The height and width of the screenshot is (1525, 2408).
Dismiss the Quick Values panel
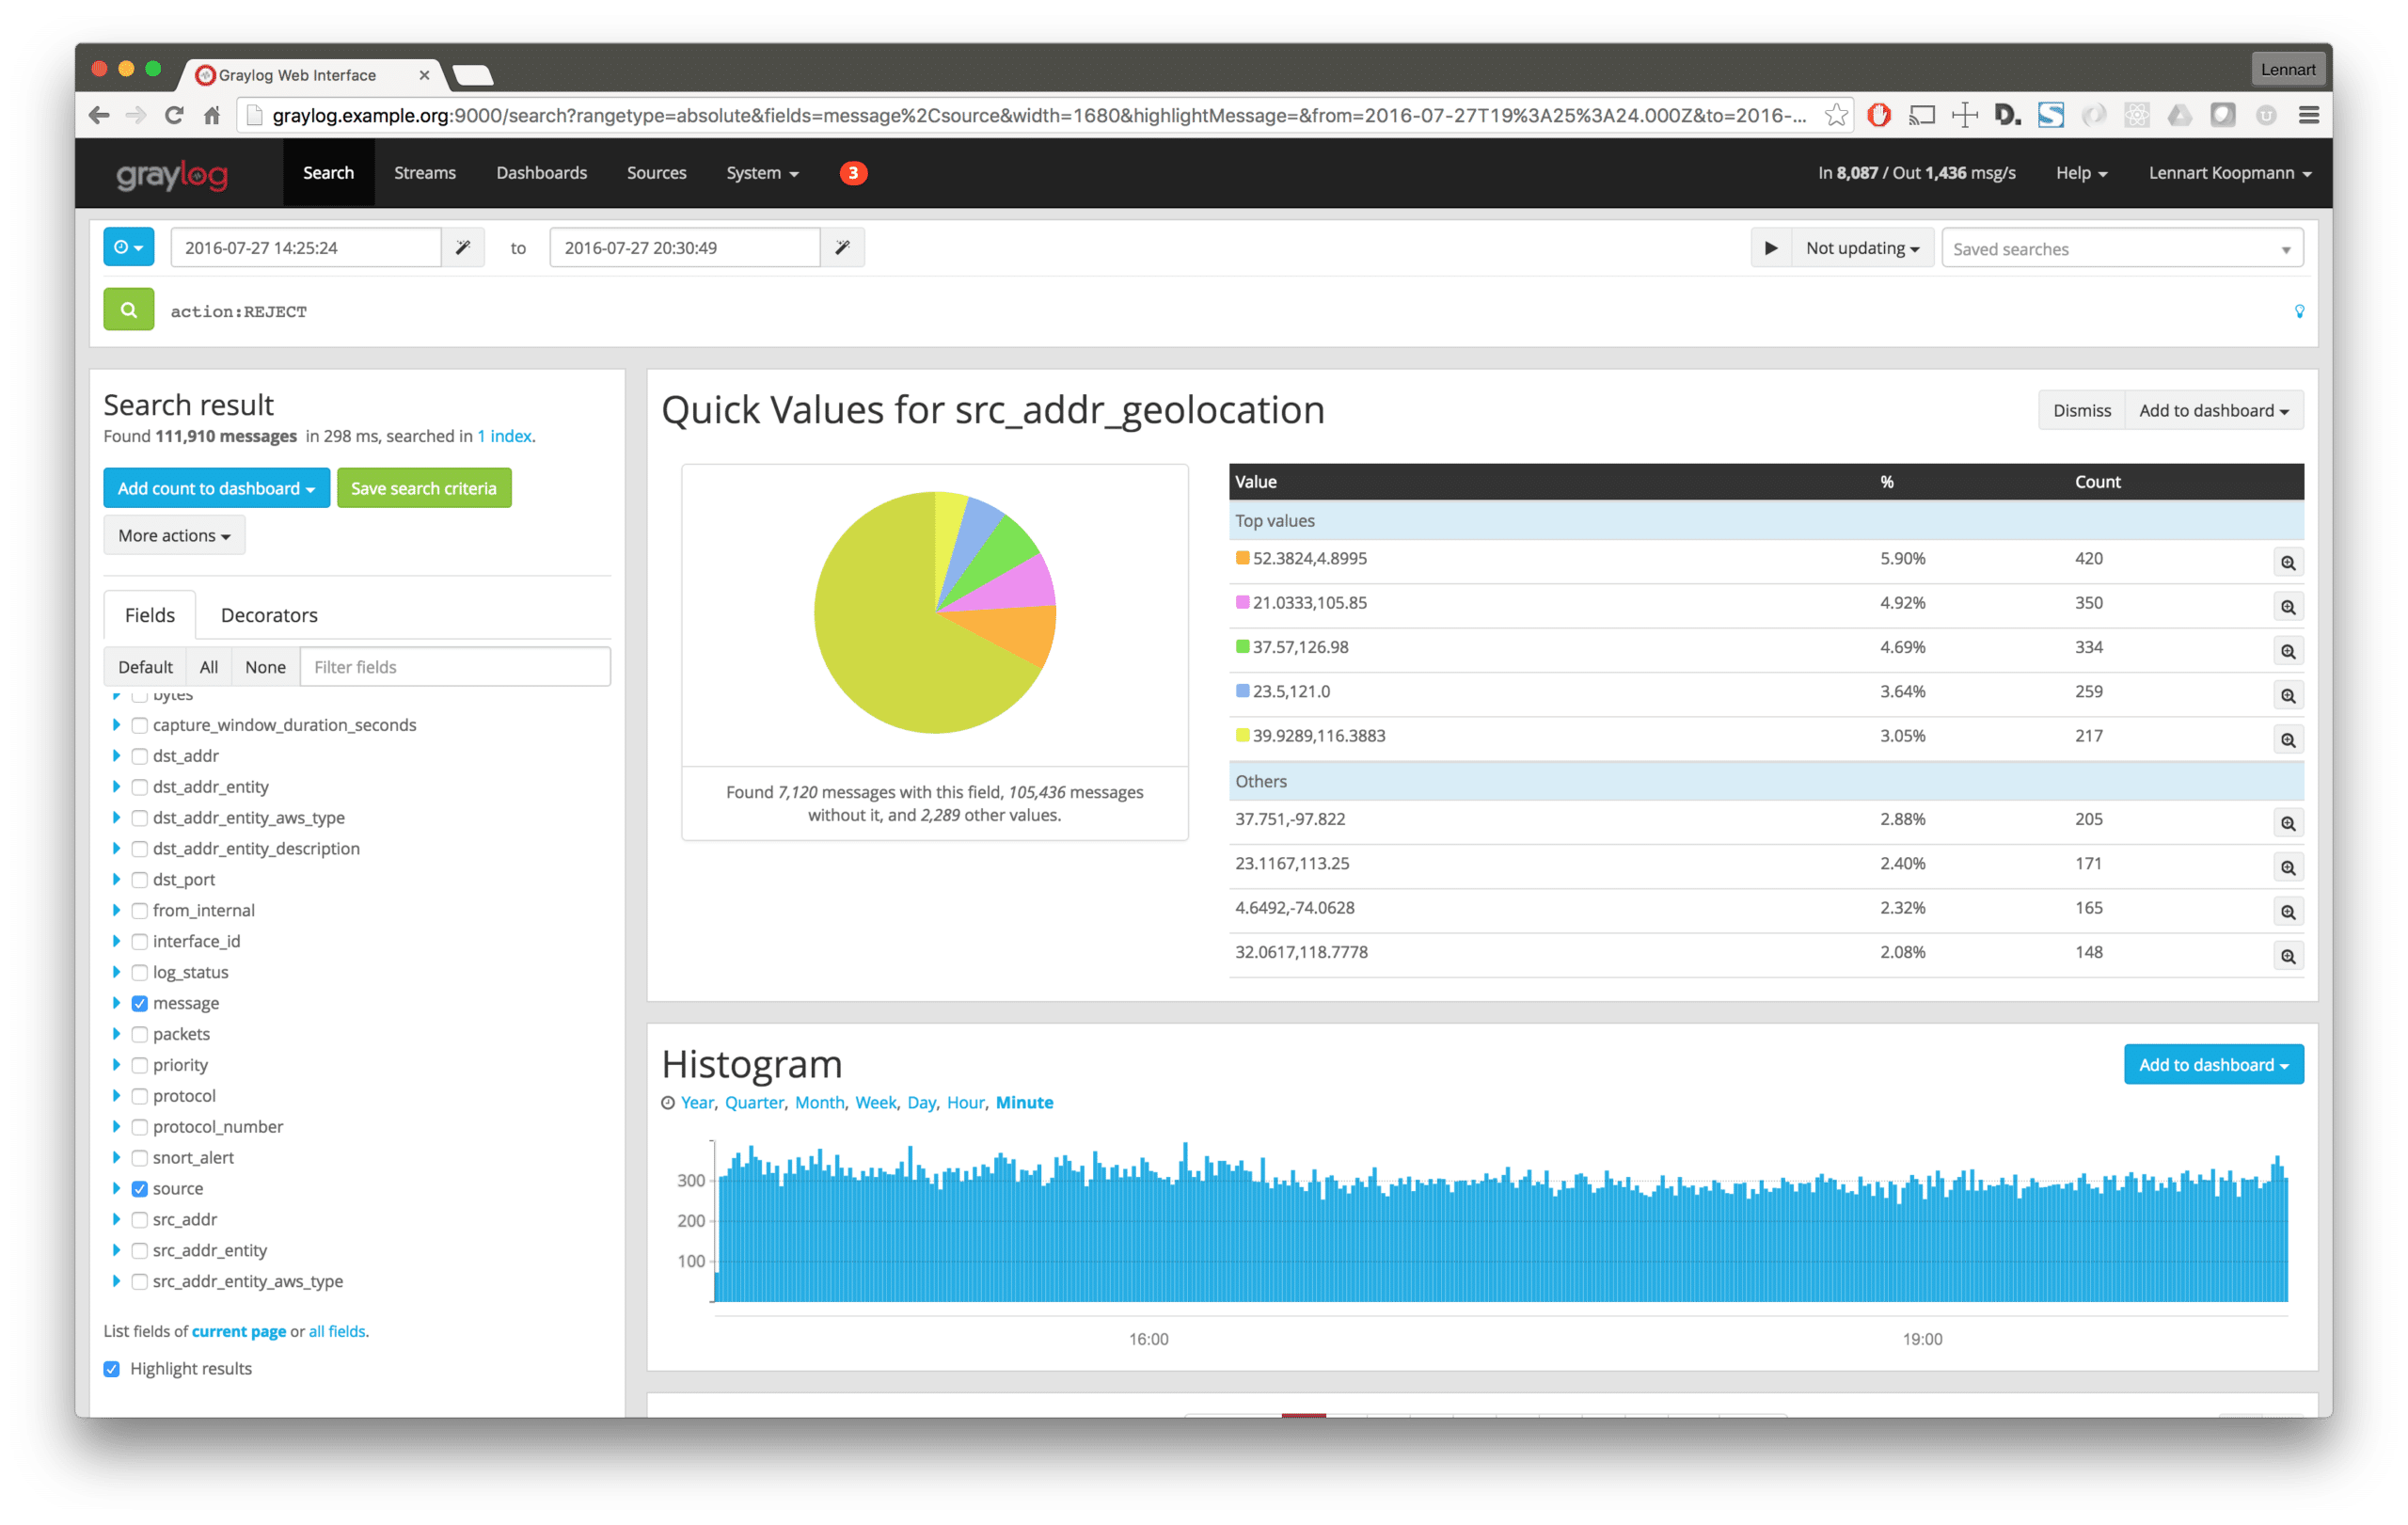[x=2081, y=410]
